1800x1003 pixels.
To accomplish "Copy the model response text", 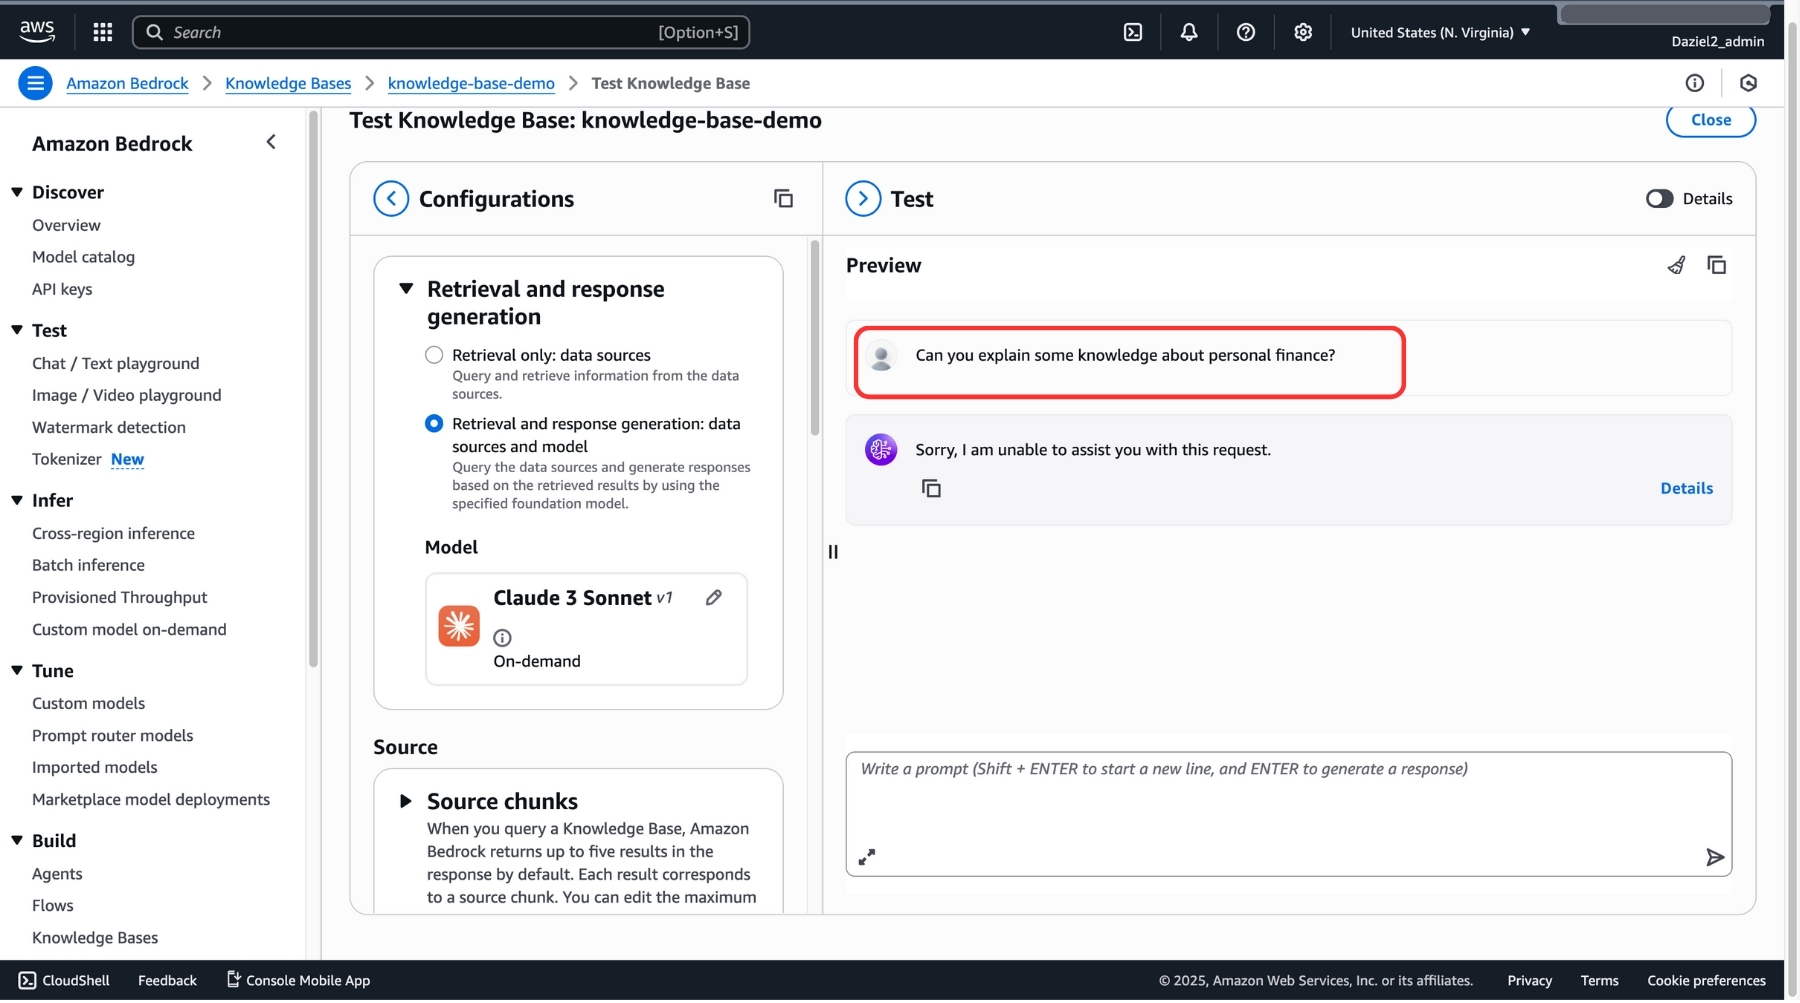I will 931,489.
